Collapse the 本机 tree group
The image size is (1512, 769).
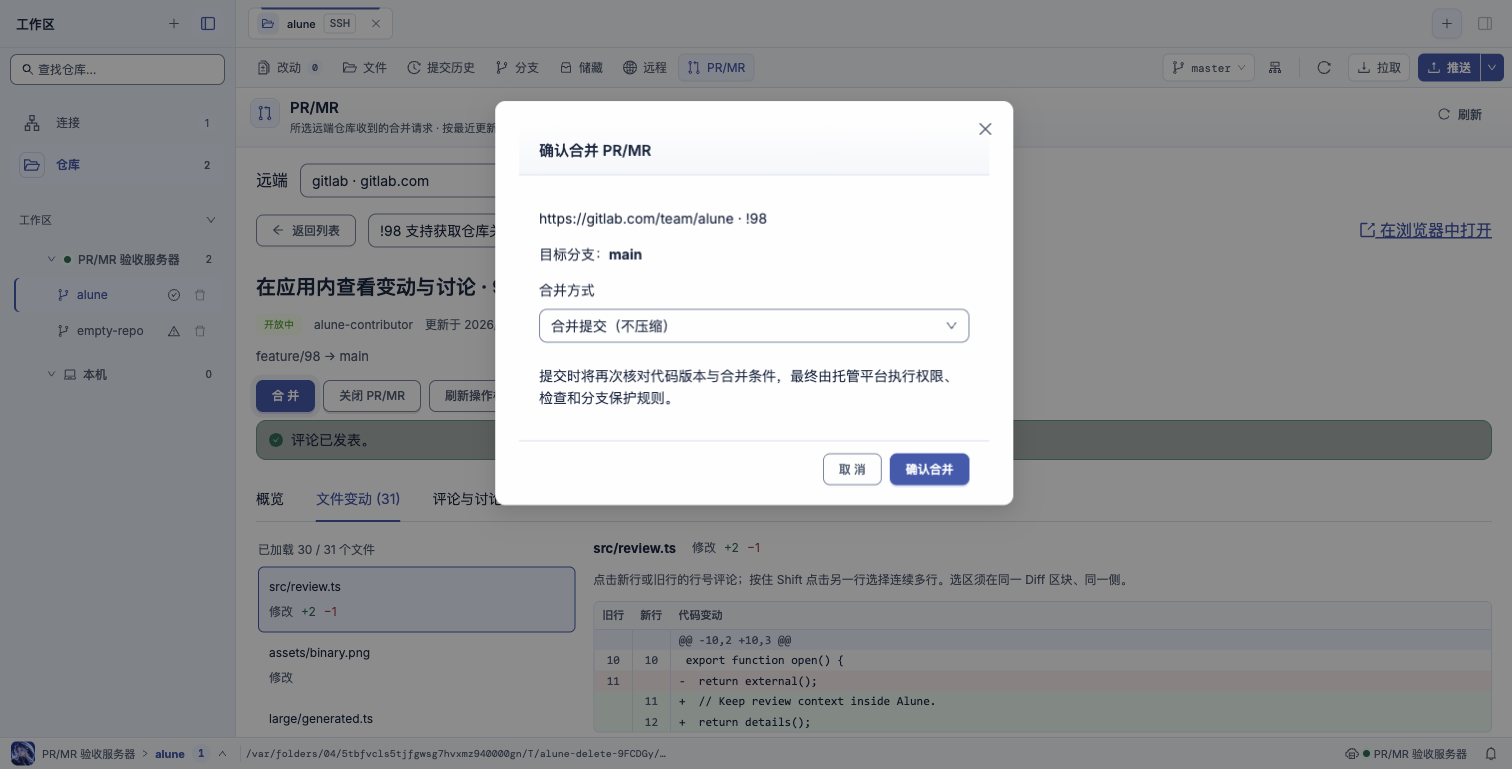tap(52, 375)
